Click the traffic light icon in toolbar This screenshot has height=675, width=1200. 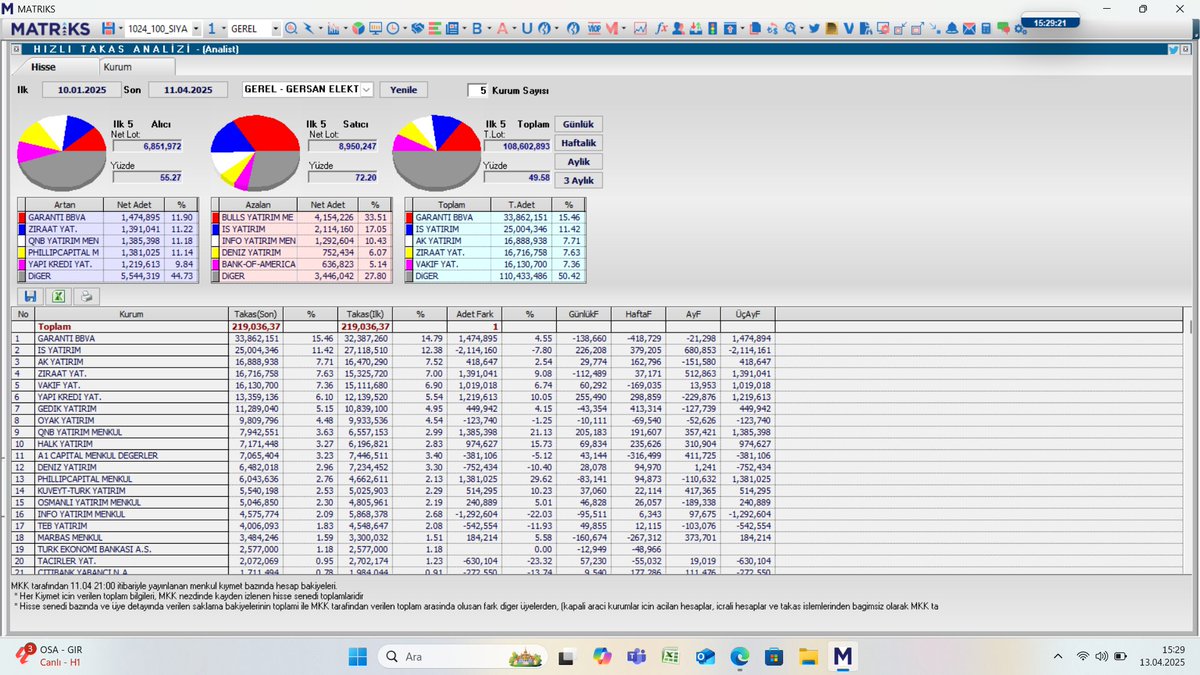coord(712,28)
